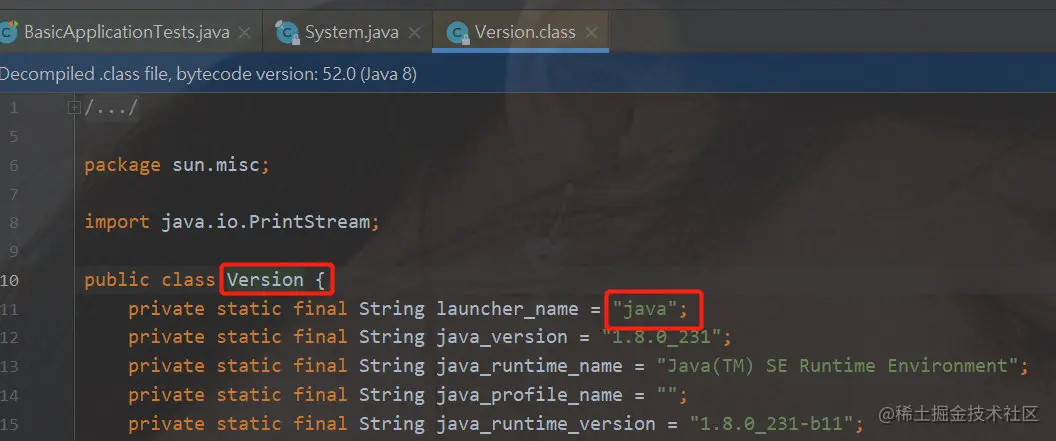Viewport: 1056px width, 441px height.
Task: Click "Java(TM) SE Runtime Environment" string
Action: pos(836,366)
